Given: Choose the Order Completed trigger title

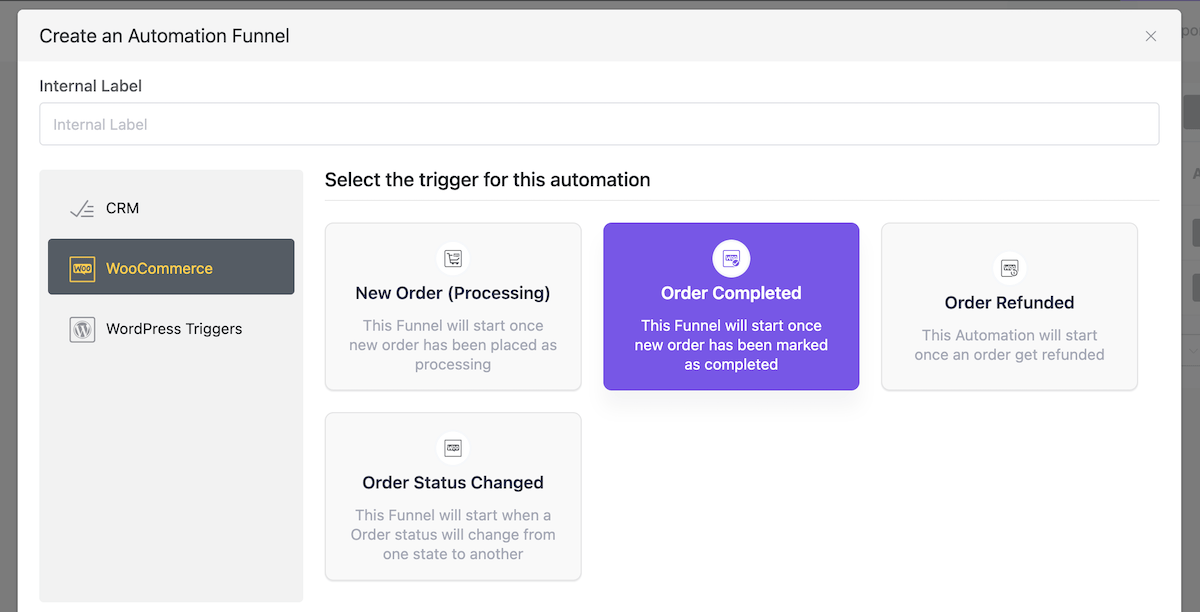Looking at the screenshot, I should (731, 293).
